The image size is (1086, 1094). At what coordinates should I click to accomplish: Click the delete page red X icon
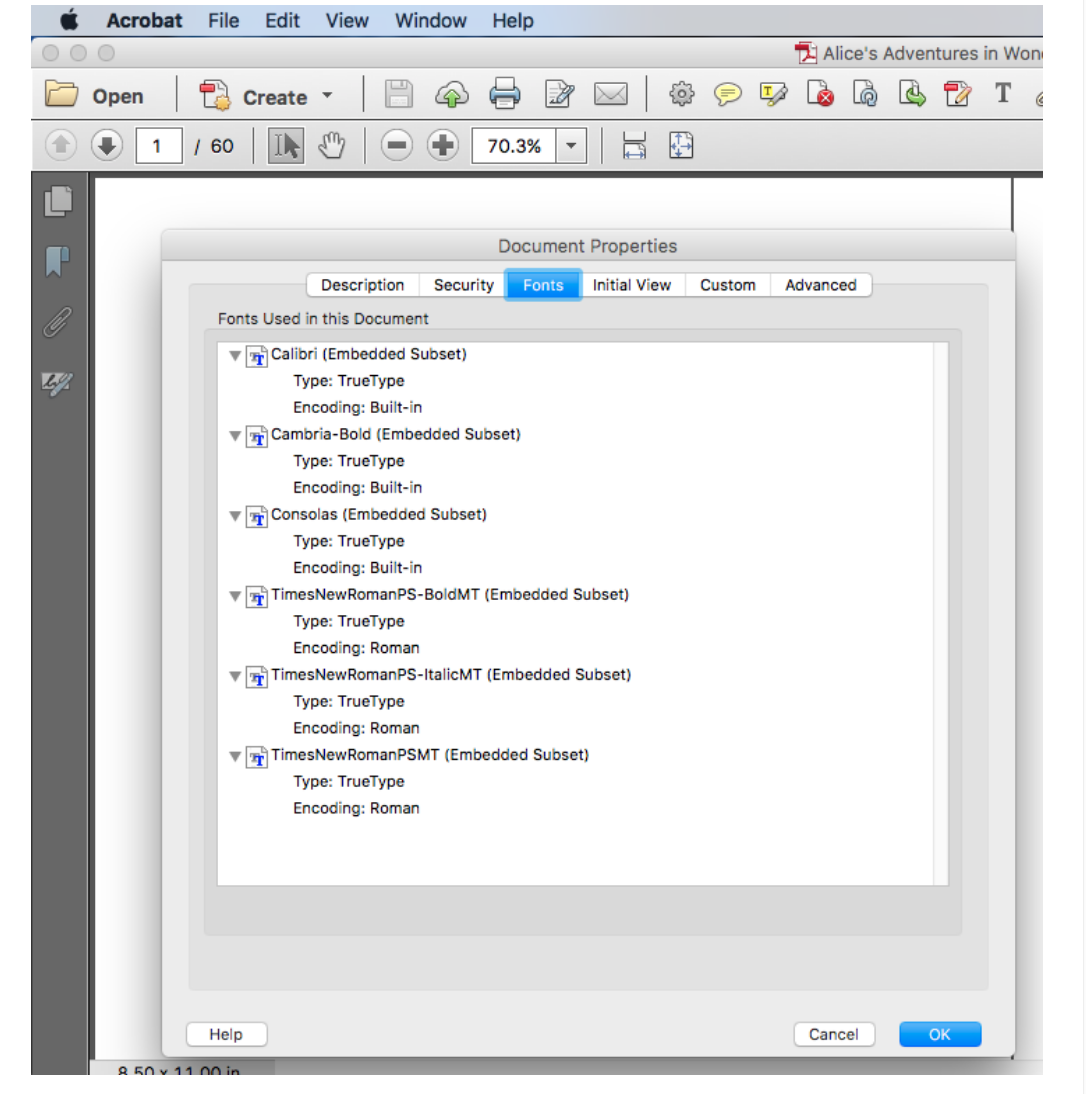[820, 93]
